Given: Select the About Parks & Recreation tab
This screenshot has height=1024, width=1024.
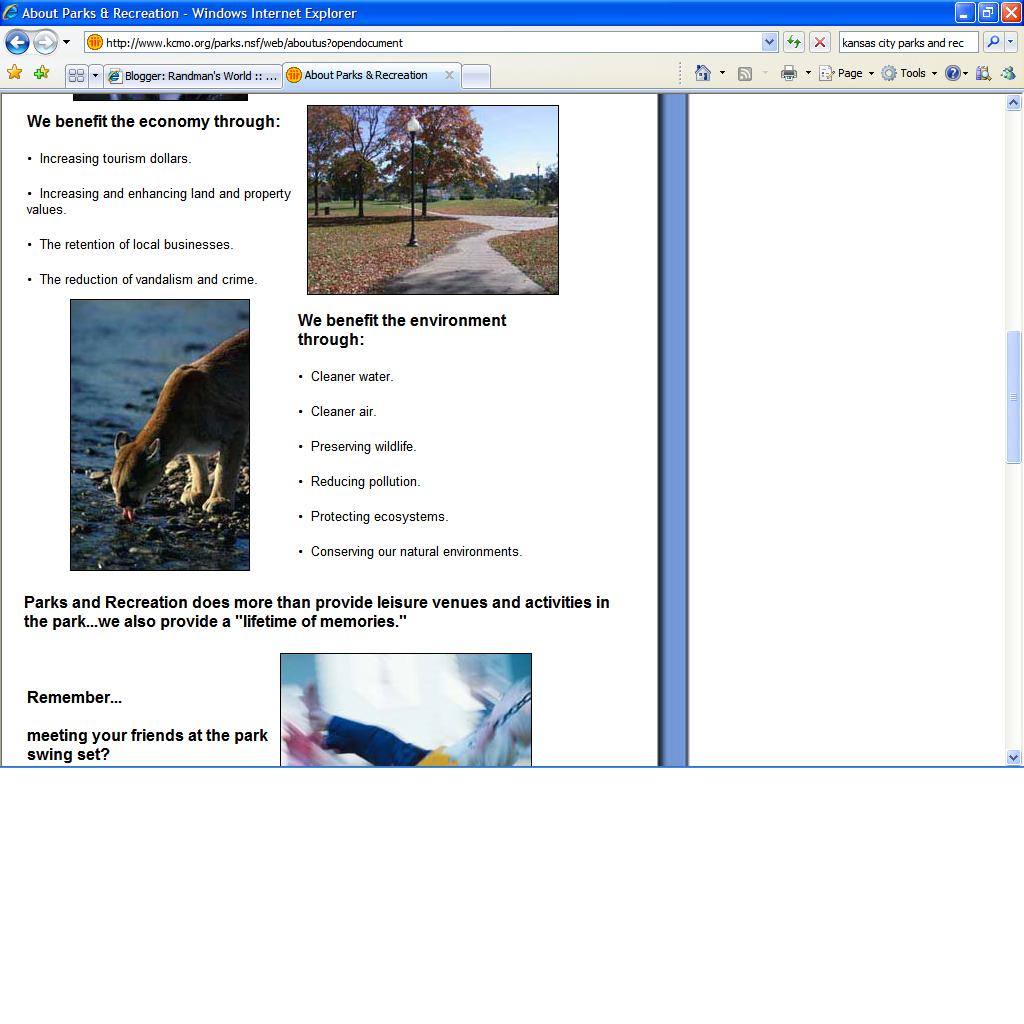Looking at the screenshot, I should (366, 75).
